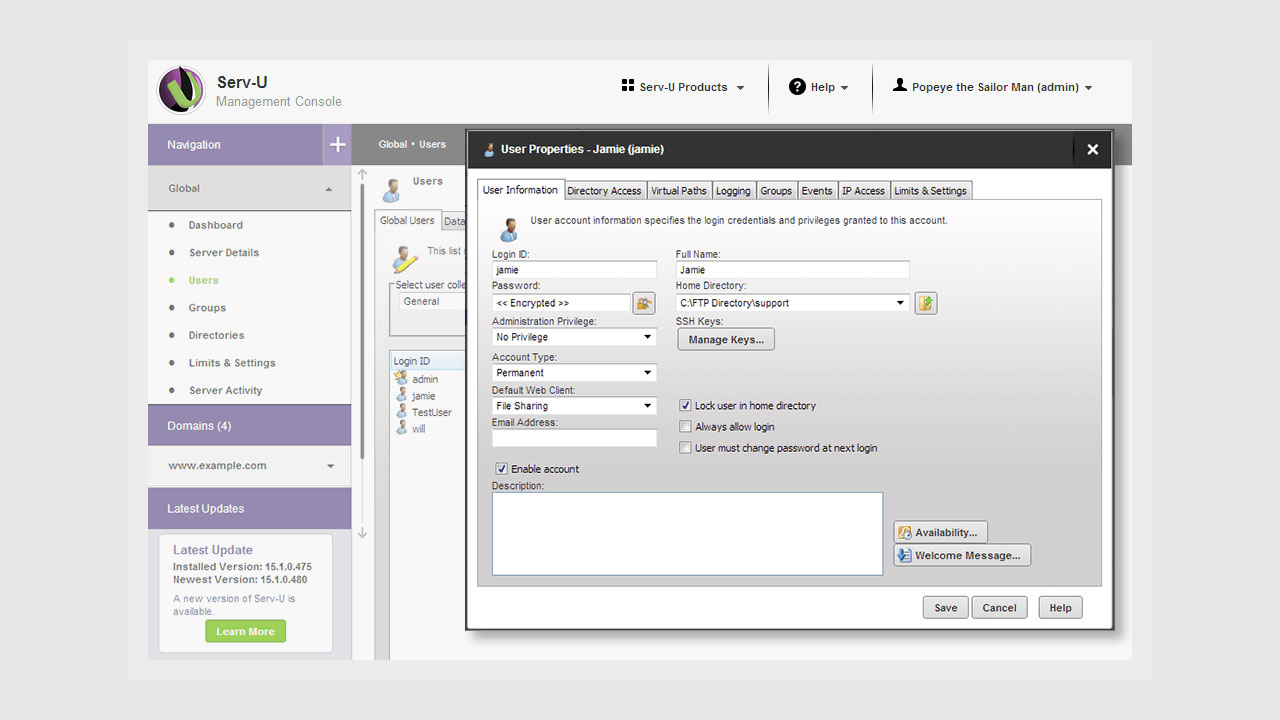Check User must change password at next login
The image size is (1280, 720).
[685, 448]
